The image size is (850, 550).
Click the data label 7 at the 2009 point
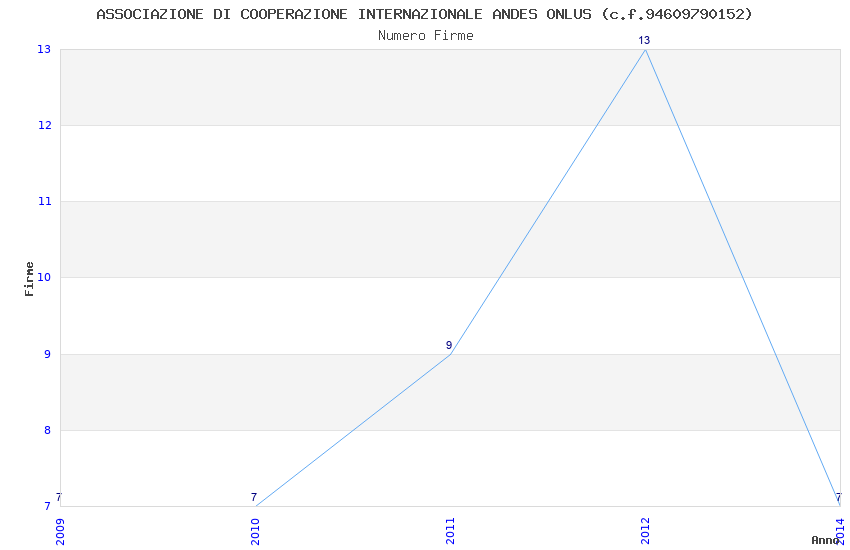59,497
